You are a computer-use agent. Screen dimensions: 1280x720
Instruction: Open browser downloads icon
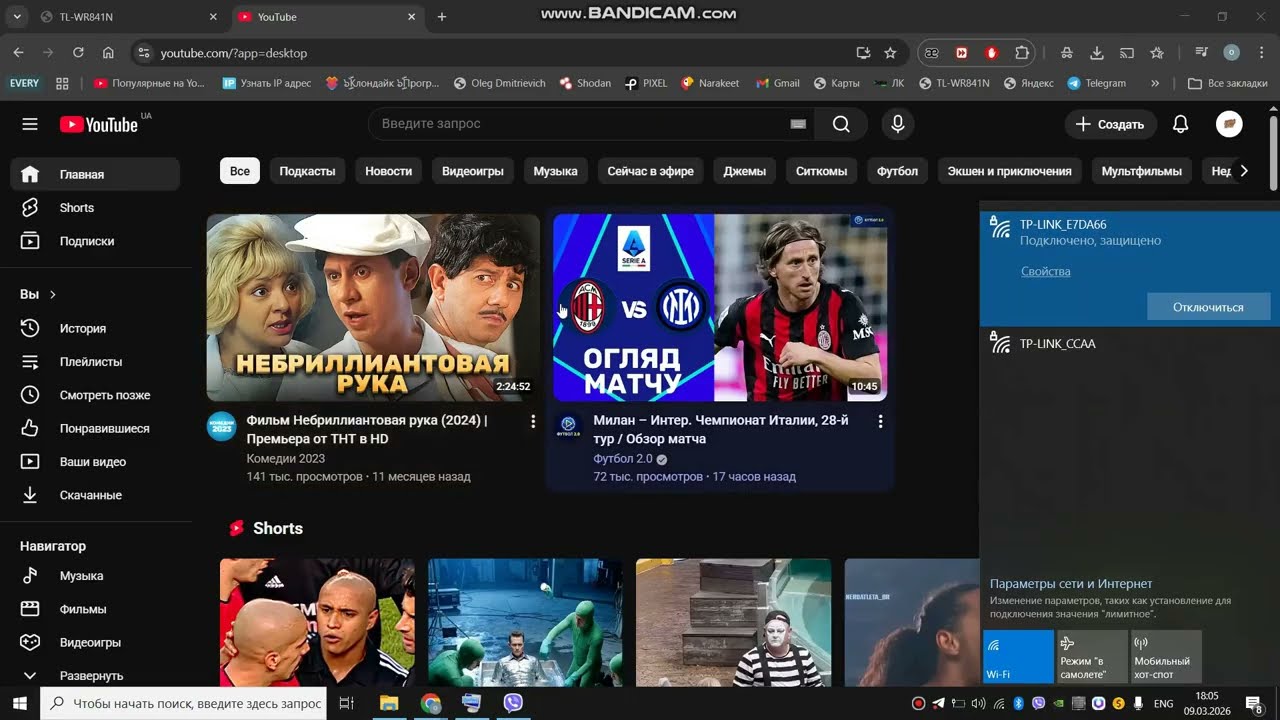(x=1097, y=53)
